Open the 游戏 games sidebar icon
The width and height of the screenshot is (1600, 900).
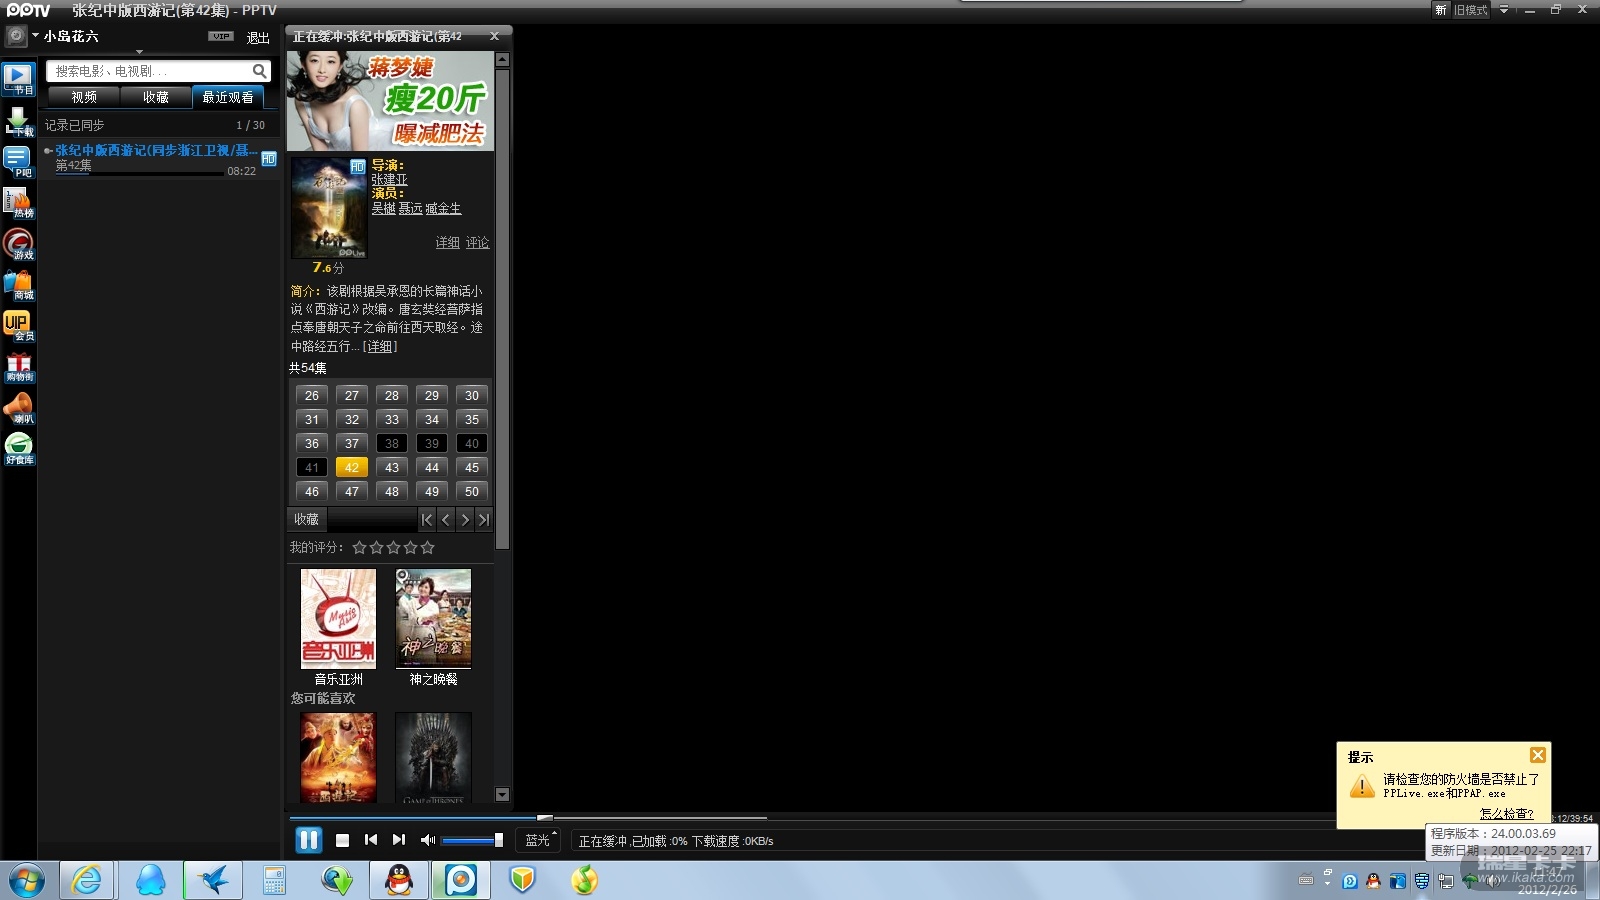point(18,244)
